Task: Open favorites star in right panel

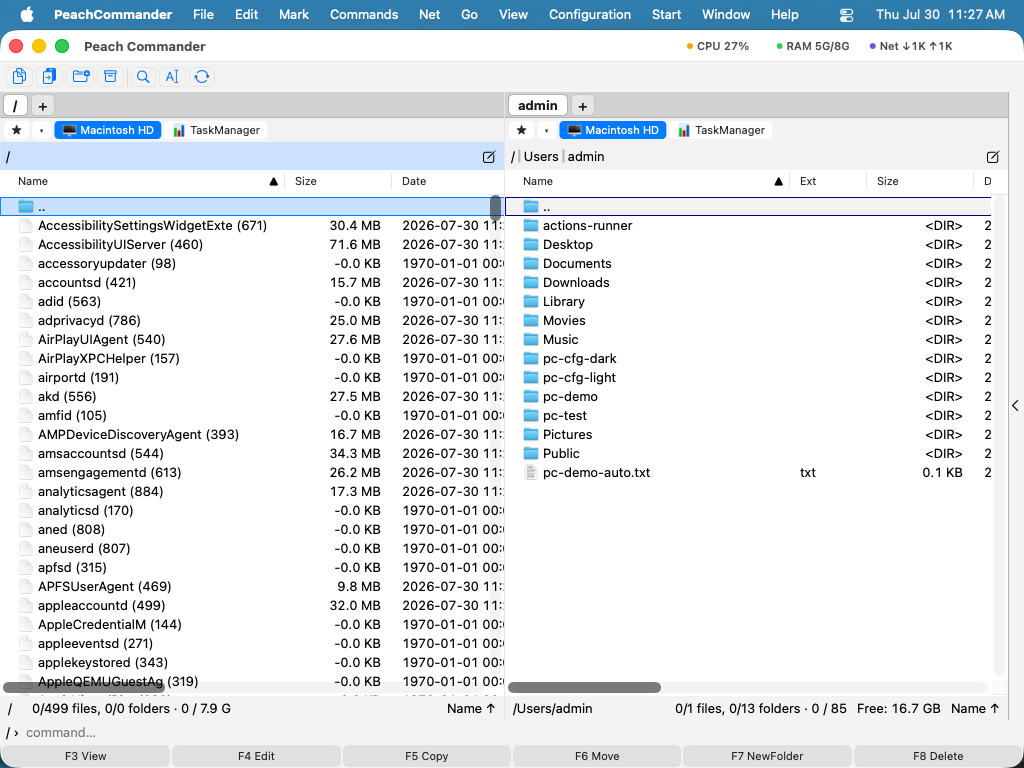Action: pos(521,130)
